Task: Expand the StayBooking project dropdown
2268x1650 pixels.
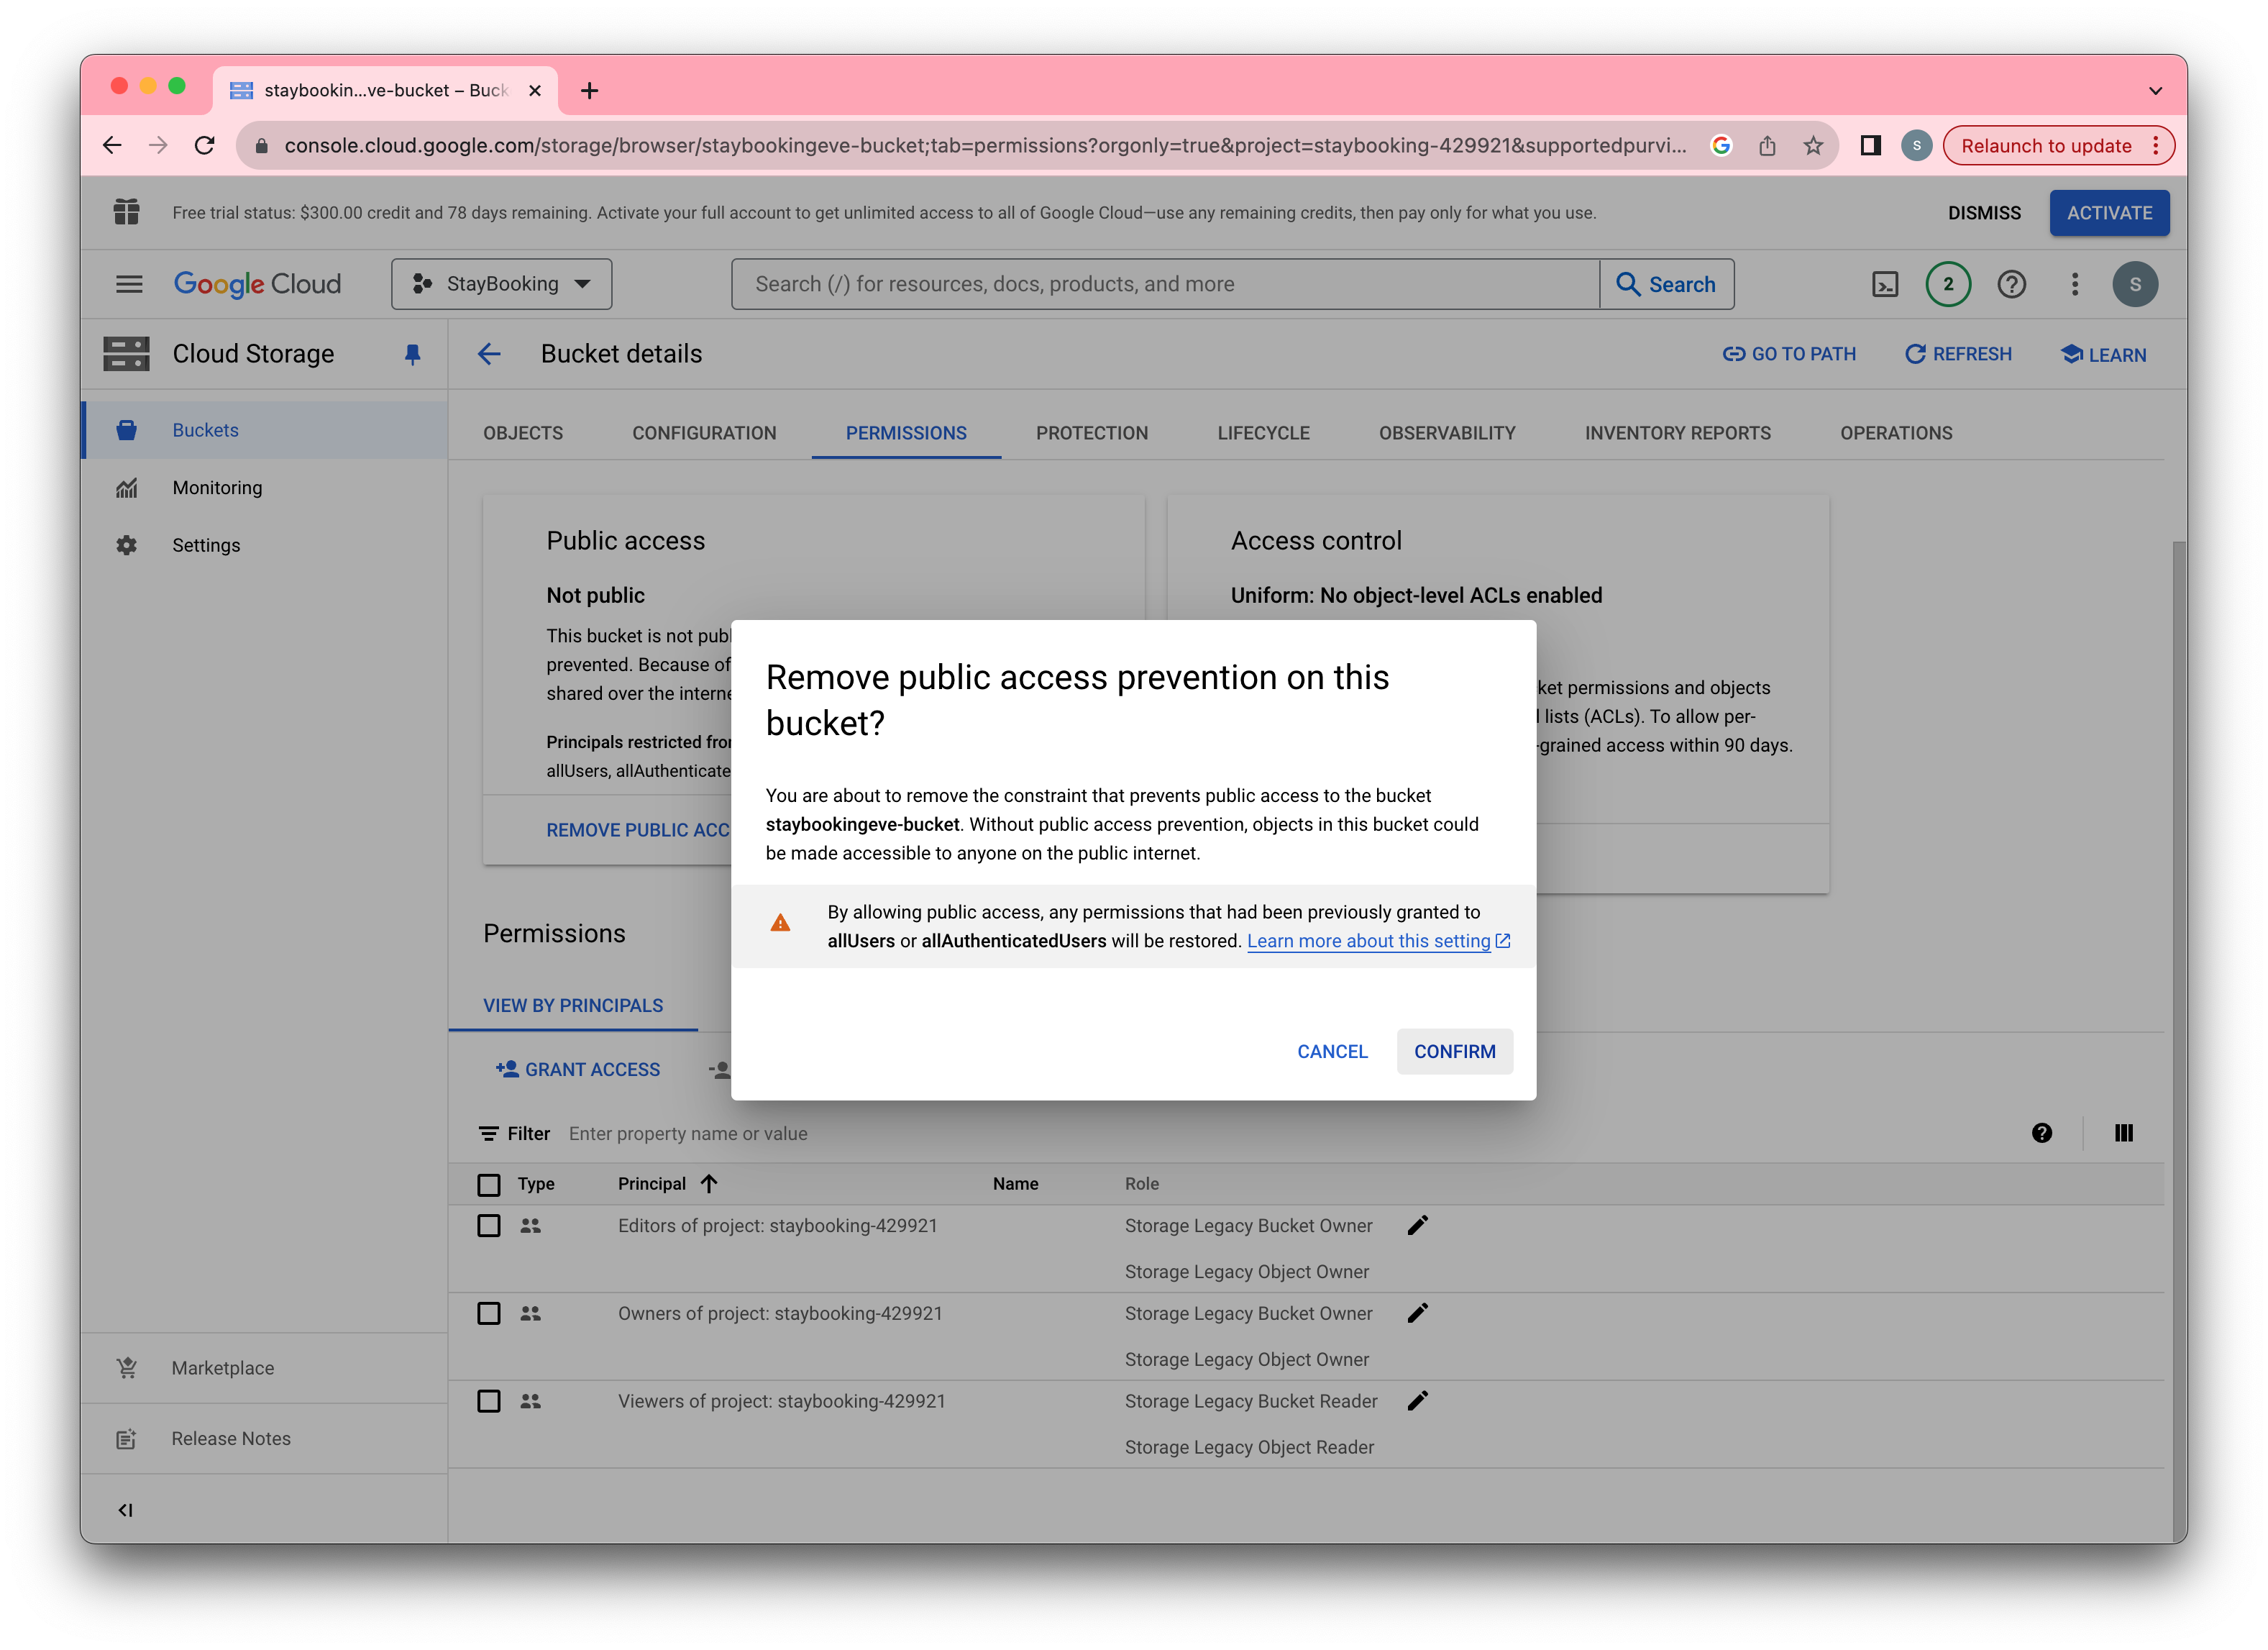Action: pos(502,283)
